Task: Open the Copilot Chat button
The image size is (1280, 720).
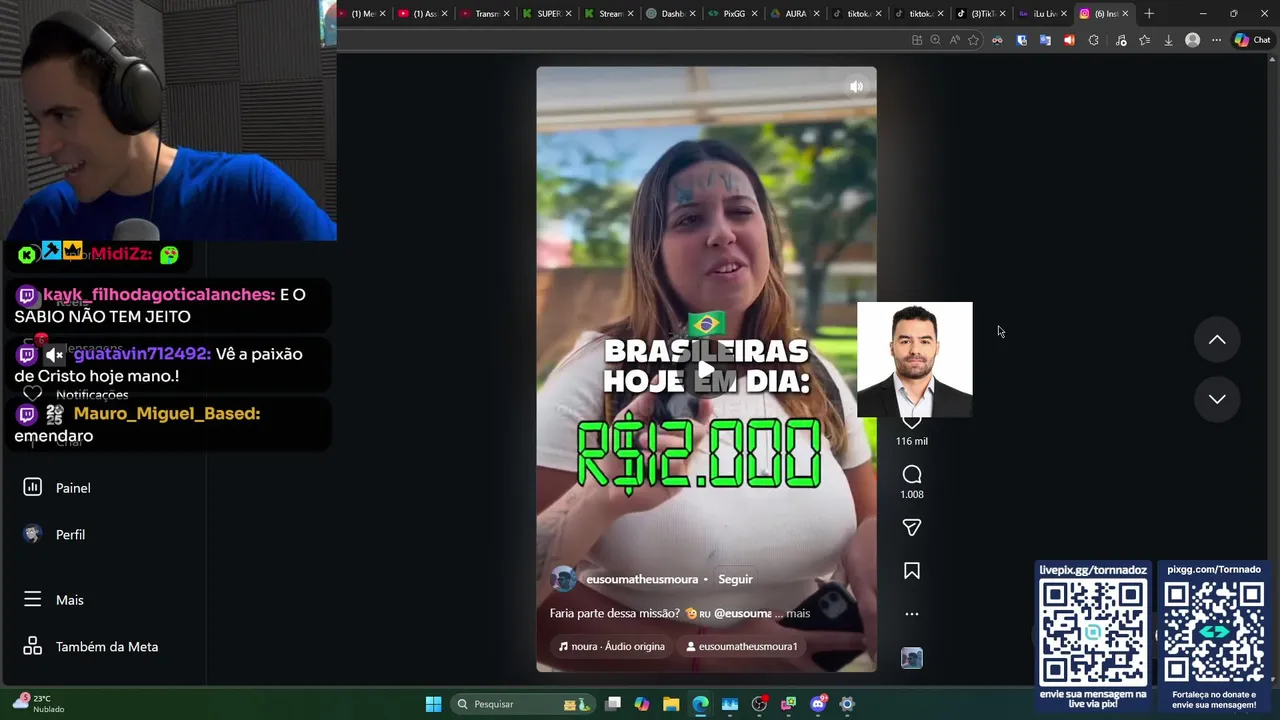Action: tap(1252, 40)
